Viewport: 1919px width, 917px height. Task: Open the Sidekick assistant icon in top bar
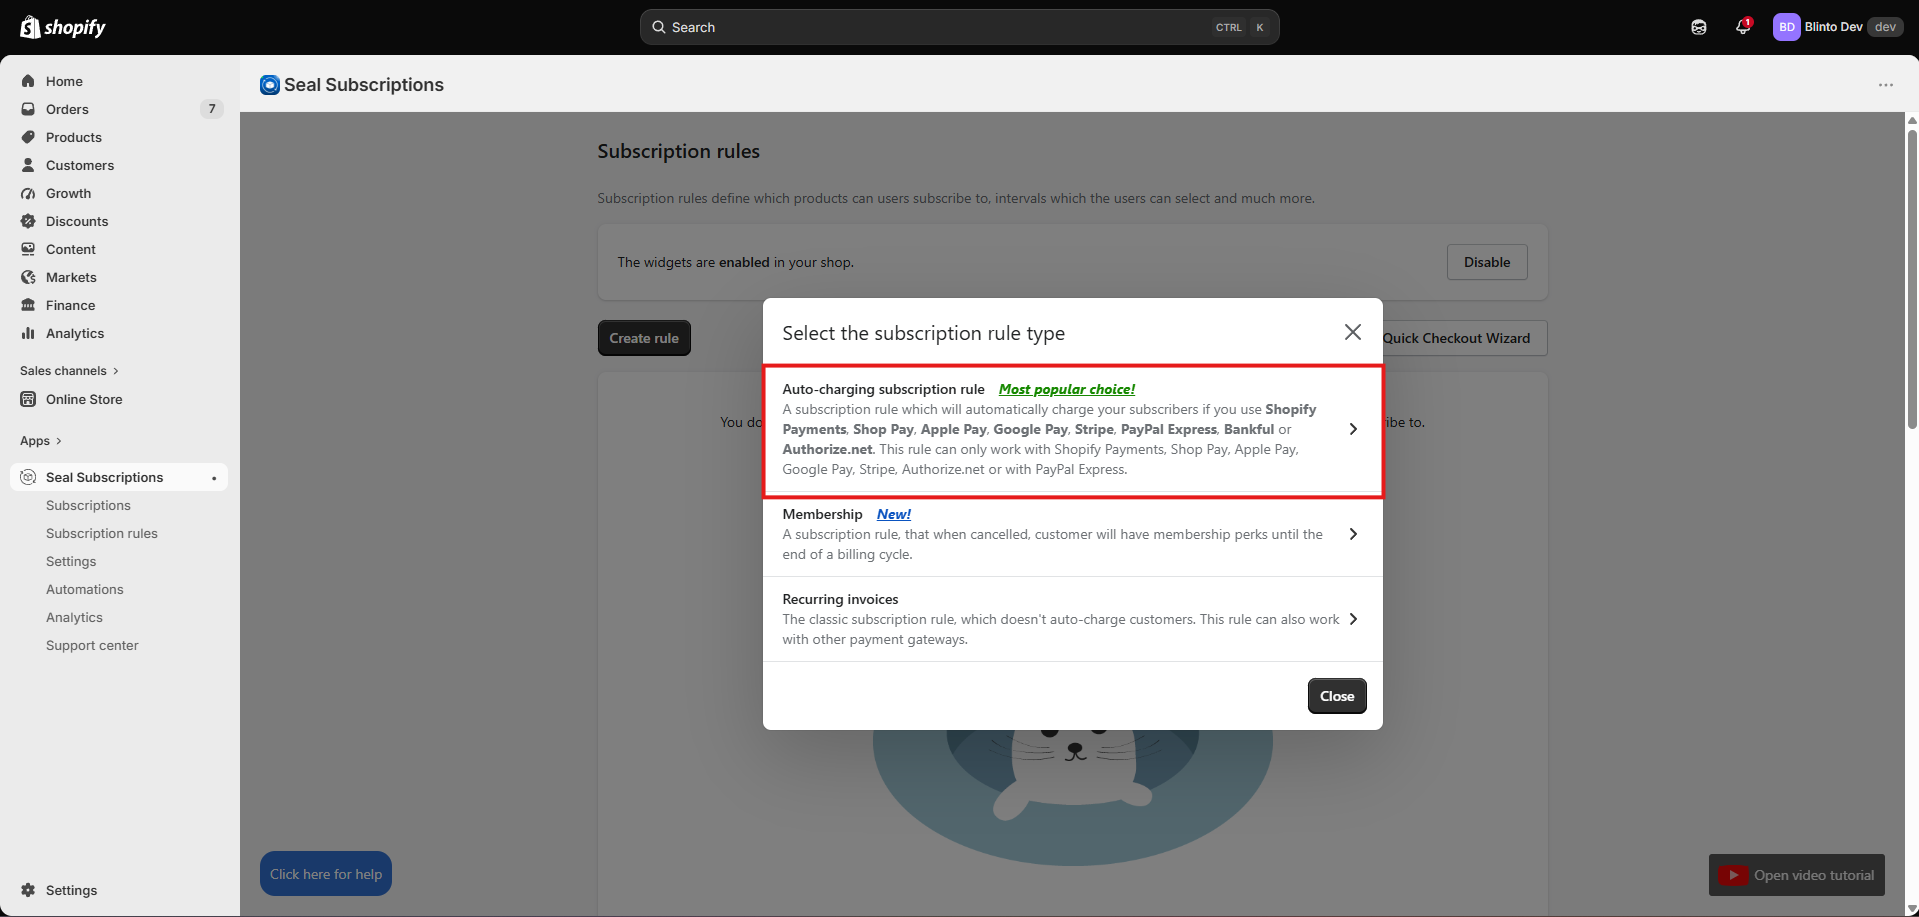click(1699, 27)
